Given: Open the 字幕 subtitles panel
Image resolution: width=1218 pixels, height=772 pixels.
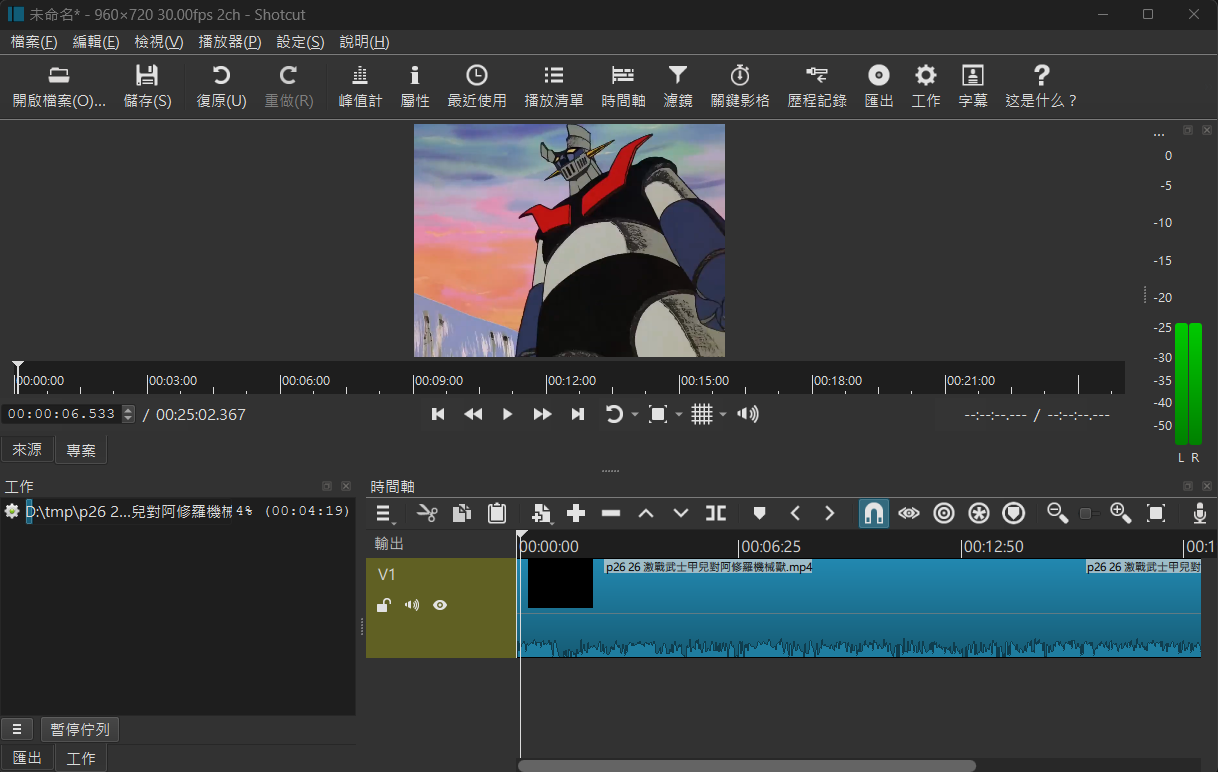Looking at the screenshot, I should tap(973, 87).
